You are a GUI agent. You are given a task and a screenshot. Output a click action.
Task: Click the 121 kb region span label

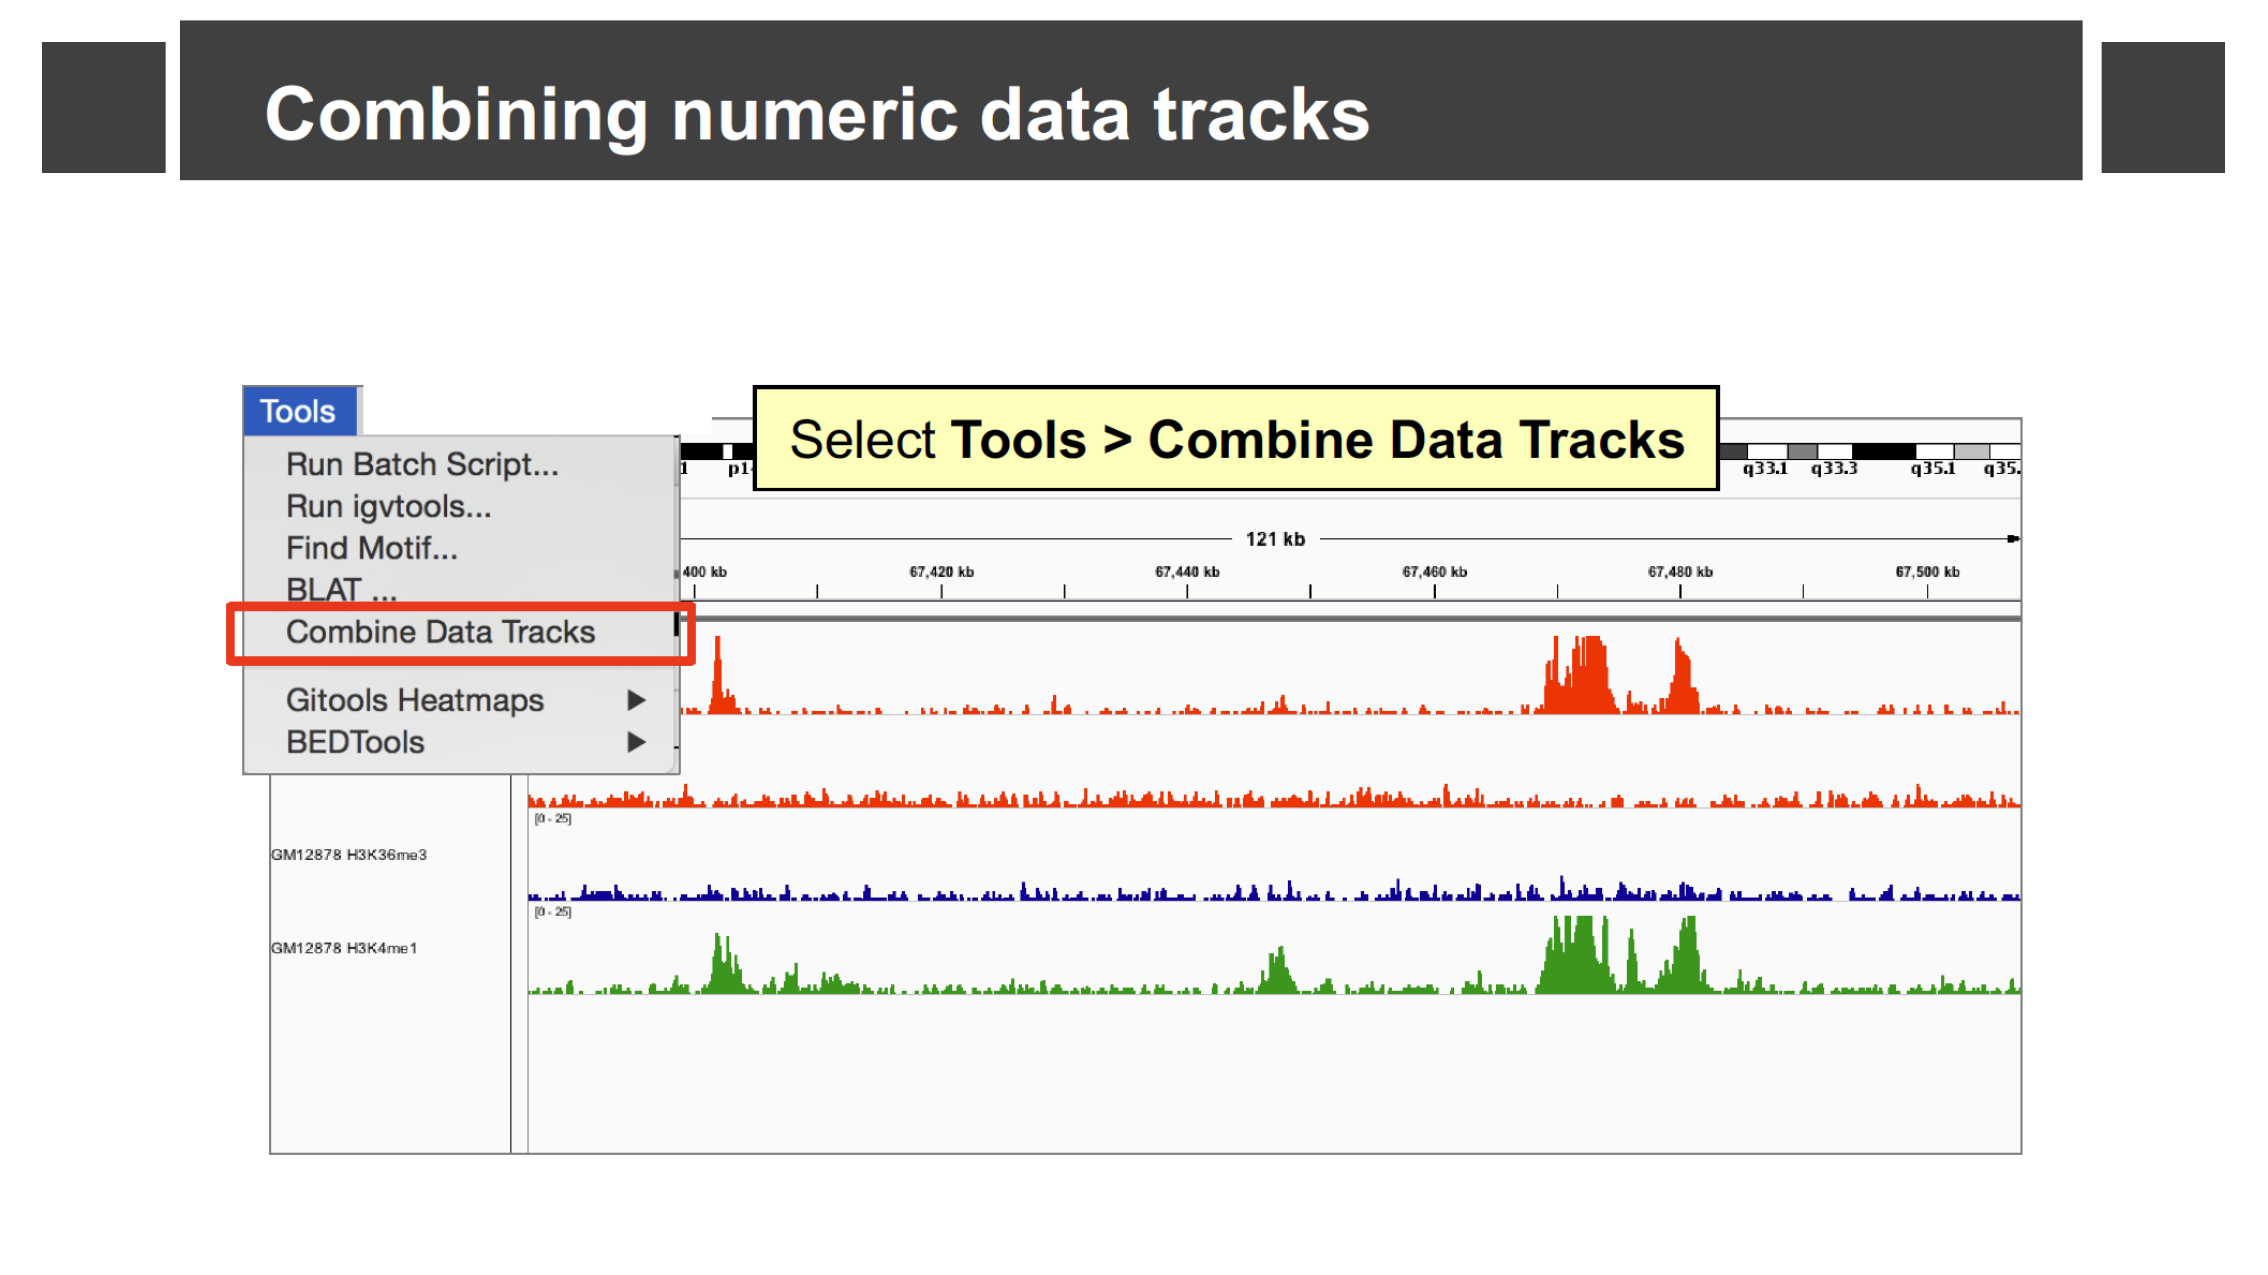(1275, 539)
